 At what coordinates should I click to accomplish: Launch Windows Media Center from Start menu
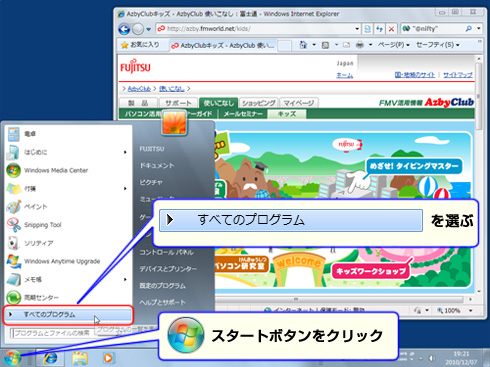(x=67, y=170)
